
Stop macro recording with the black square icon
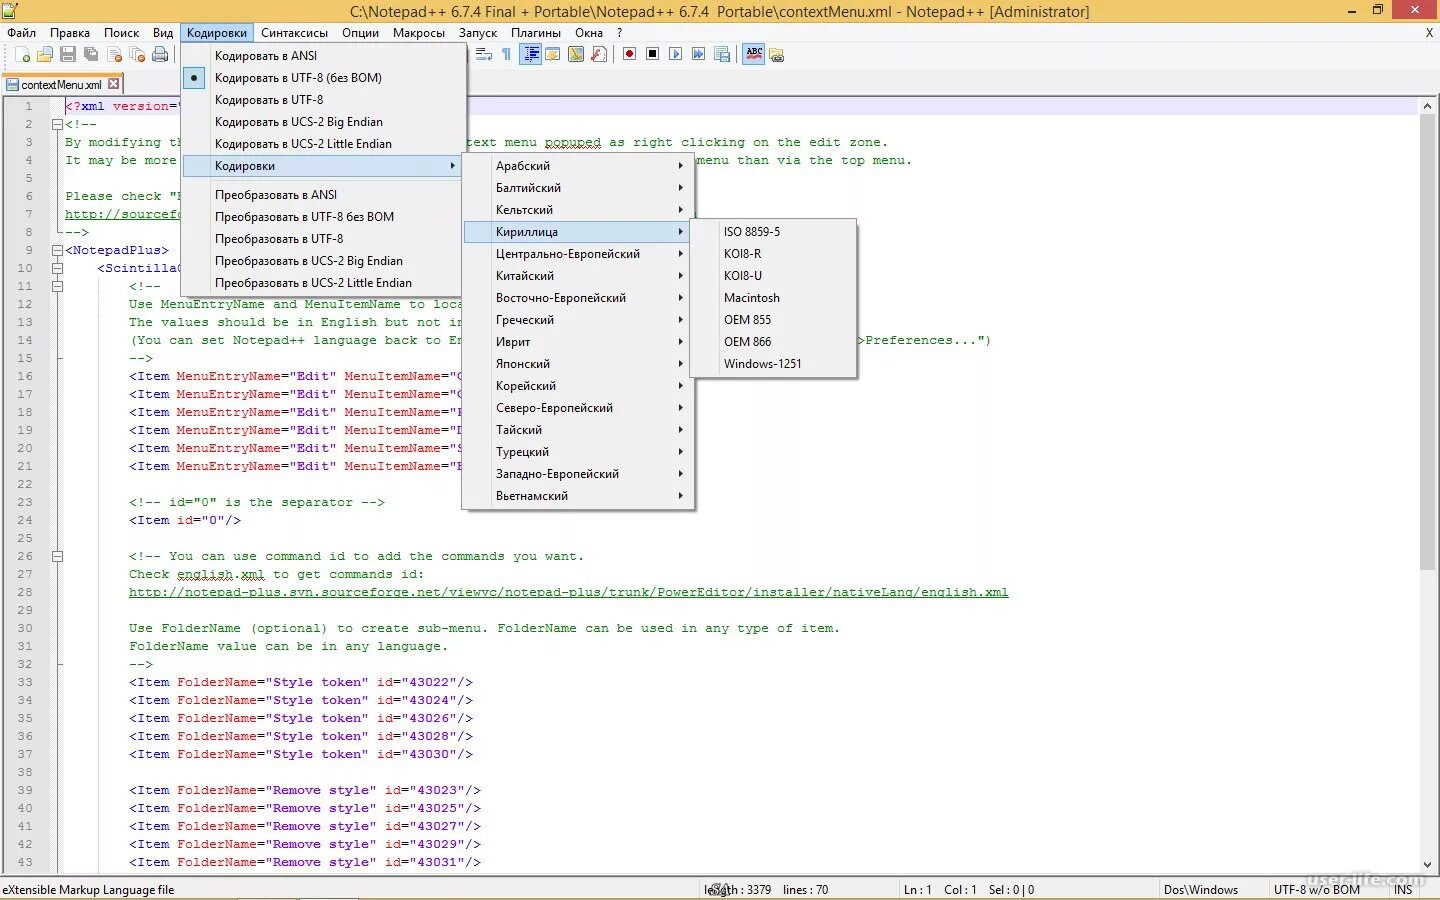pos(652,54)
